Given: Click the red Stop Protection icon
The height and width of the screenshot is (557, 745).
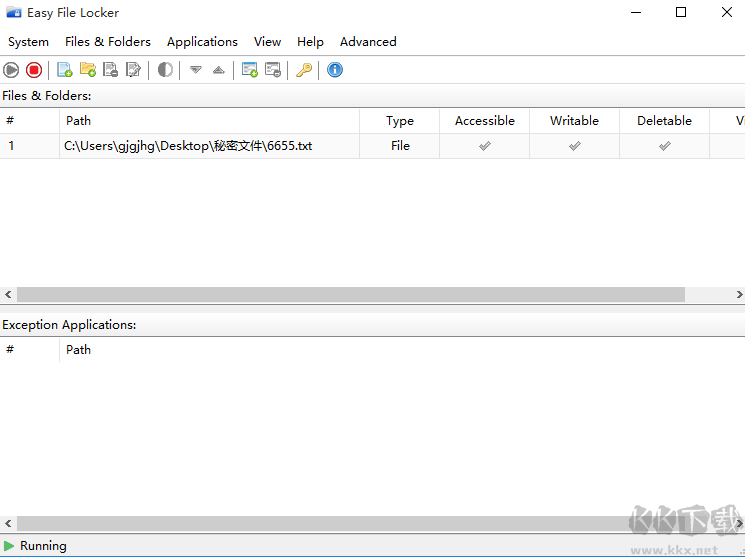Looking at the screenshot, I should pyautogui.click(x=34, y=70).
